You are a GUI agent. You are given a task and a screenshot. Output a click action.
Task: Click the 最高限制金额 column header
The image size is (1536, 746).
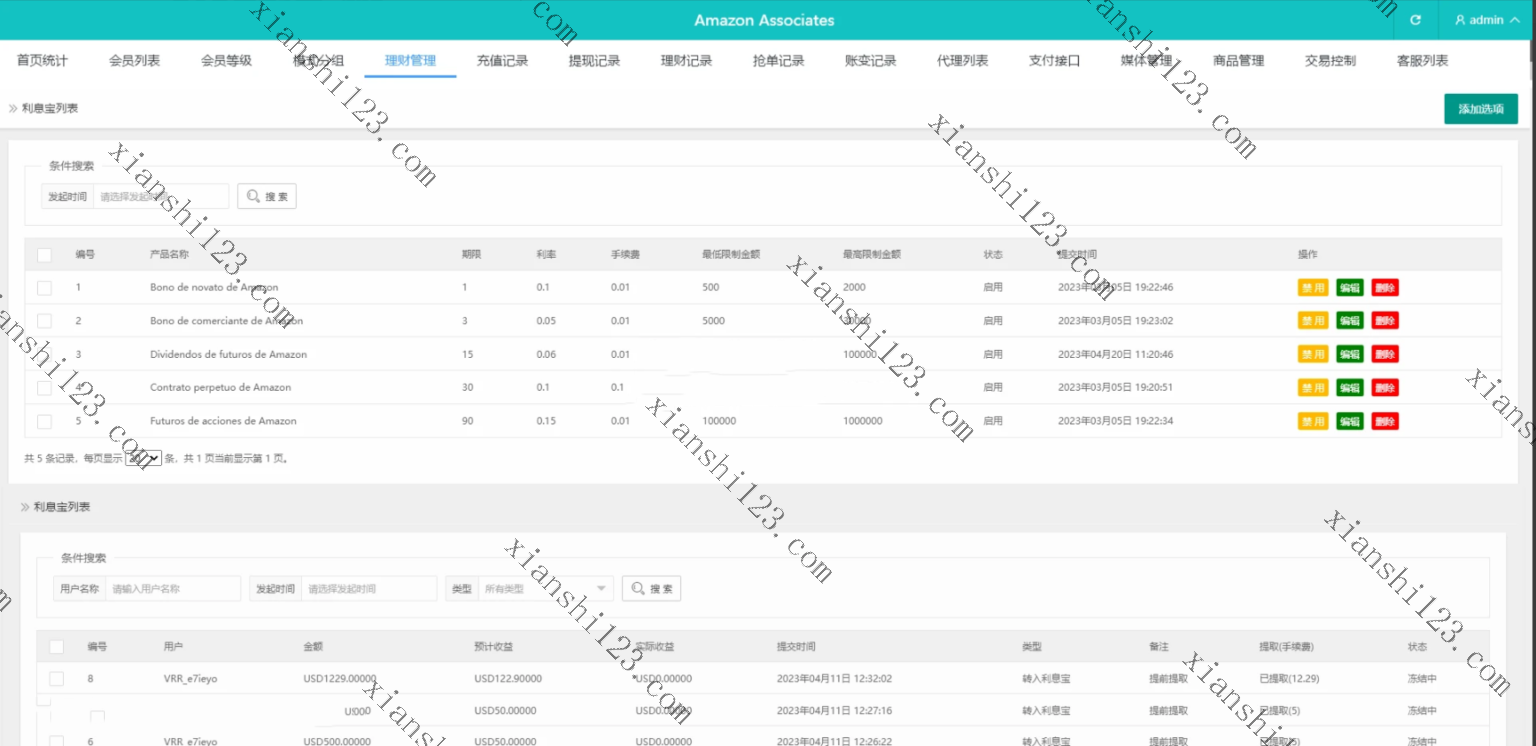pyautogui.click(x=872, y=255)
